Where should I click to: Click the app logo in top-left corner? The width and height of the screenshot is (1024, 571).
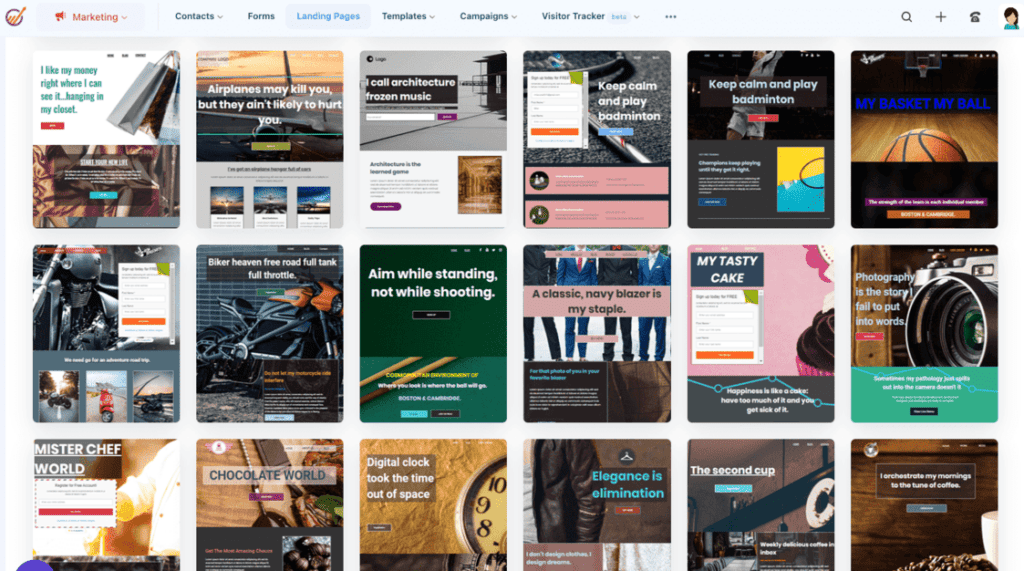point(16,17)
